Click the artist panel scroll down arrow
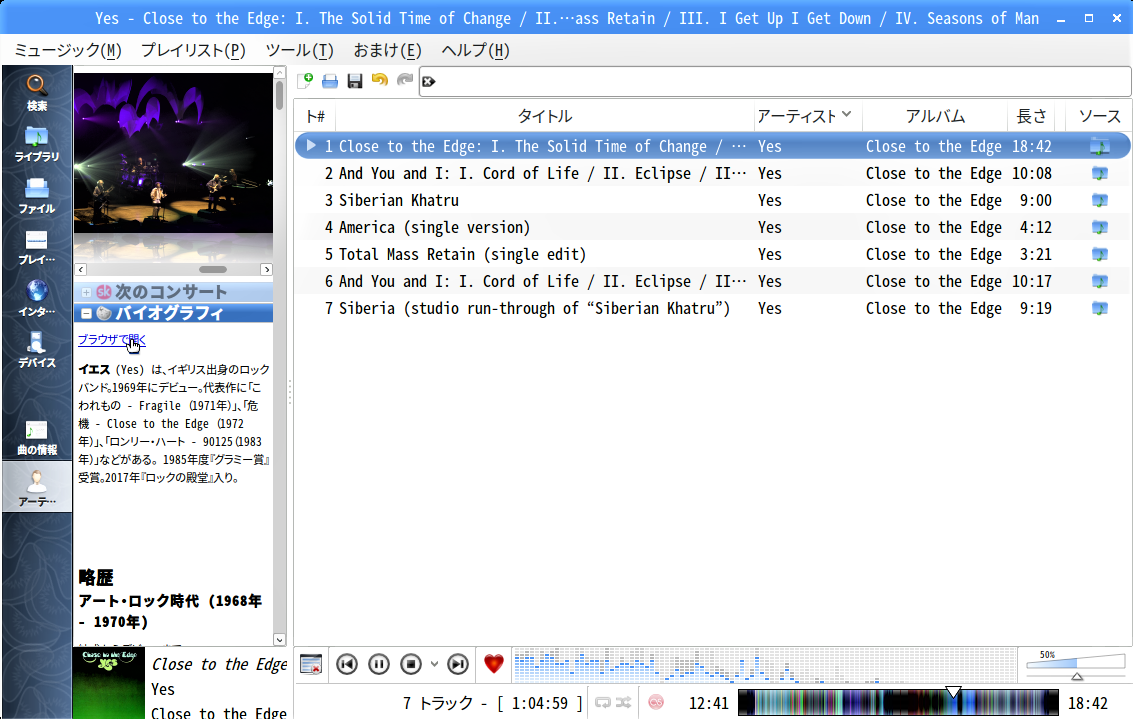This screenshot has width=1133, height=719. click(280, 640)
